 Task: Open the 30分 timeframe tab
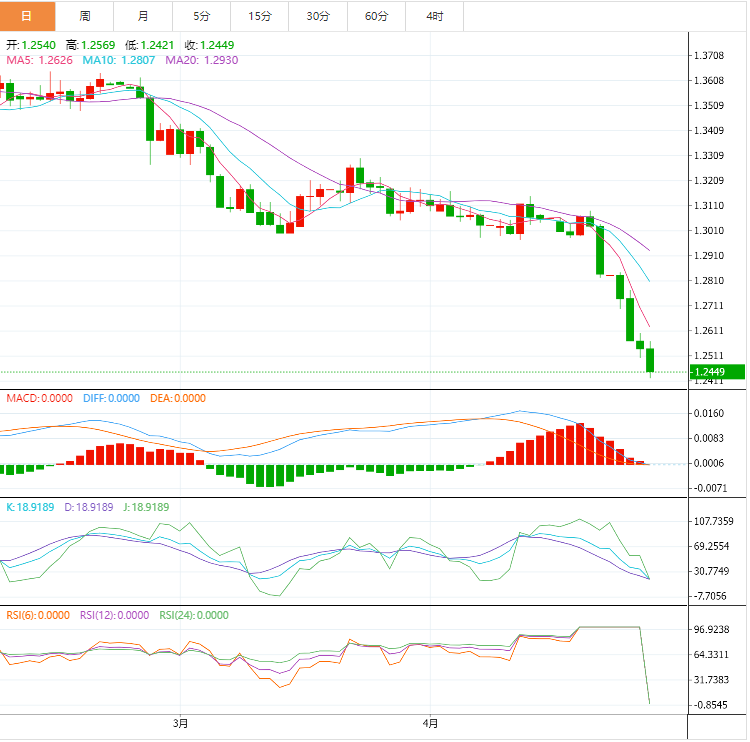click(318, 16)
